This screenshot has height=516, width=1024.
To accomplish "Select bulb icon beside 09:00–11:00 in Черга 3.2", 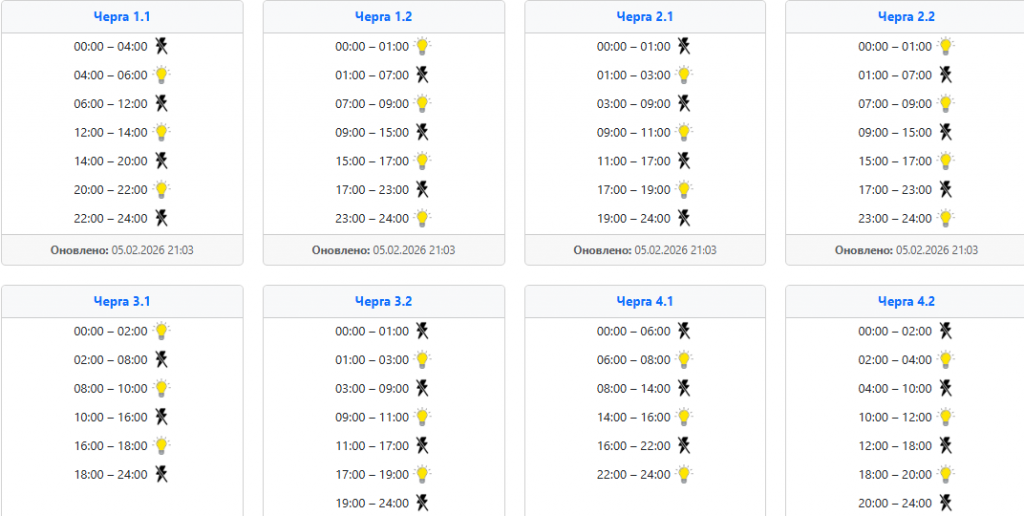I will [423, 417].
